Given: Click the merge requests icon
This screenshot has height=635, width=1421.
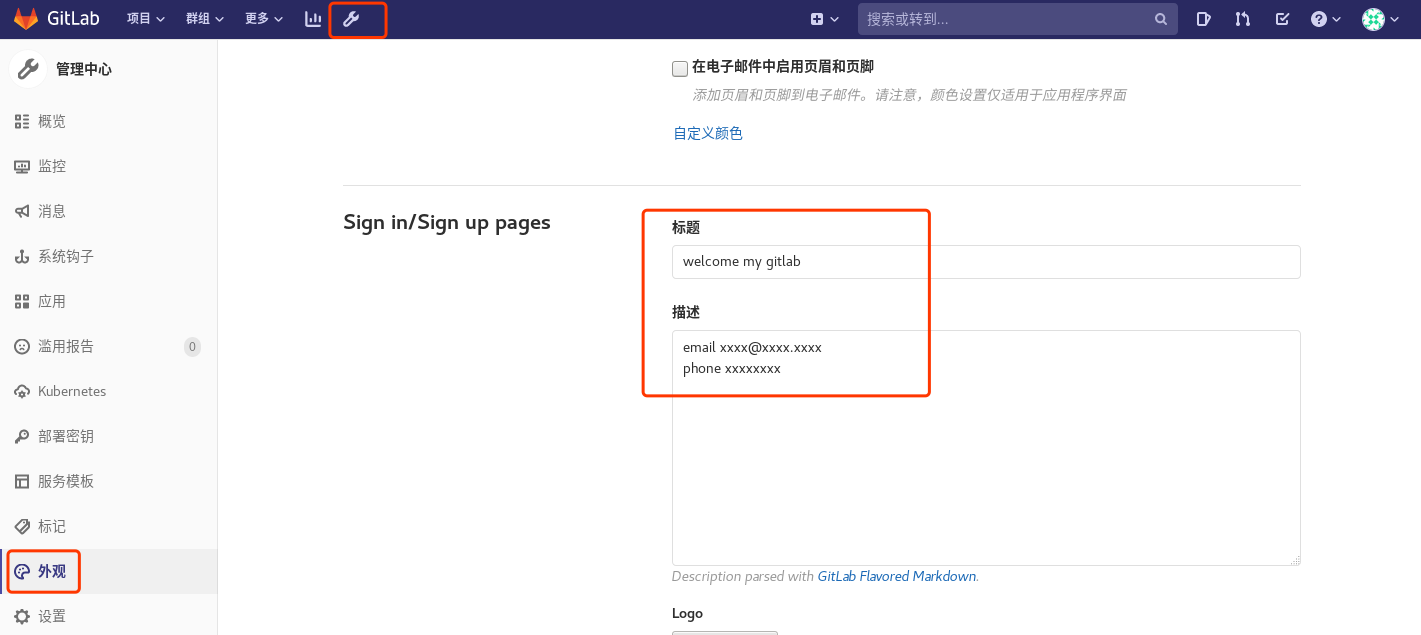Looking at the screenshot, I should click(x=1242, y=18).
